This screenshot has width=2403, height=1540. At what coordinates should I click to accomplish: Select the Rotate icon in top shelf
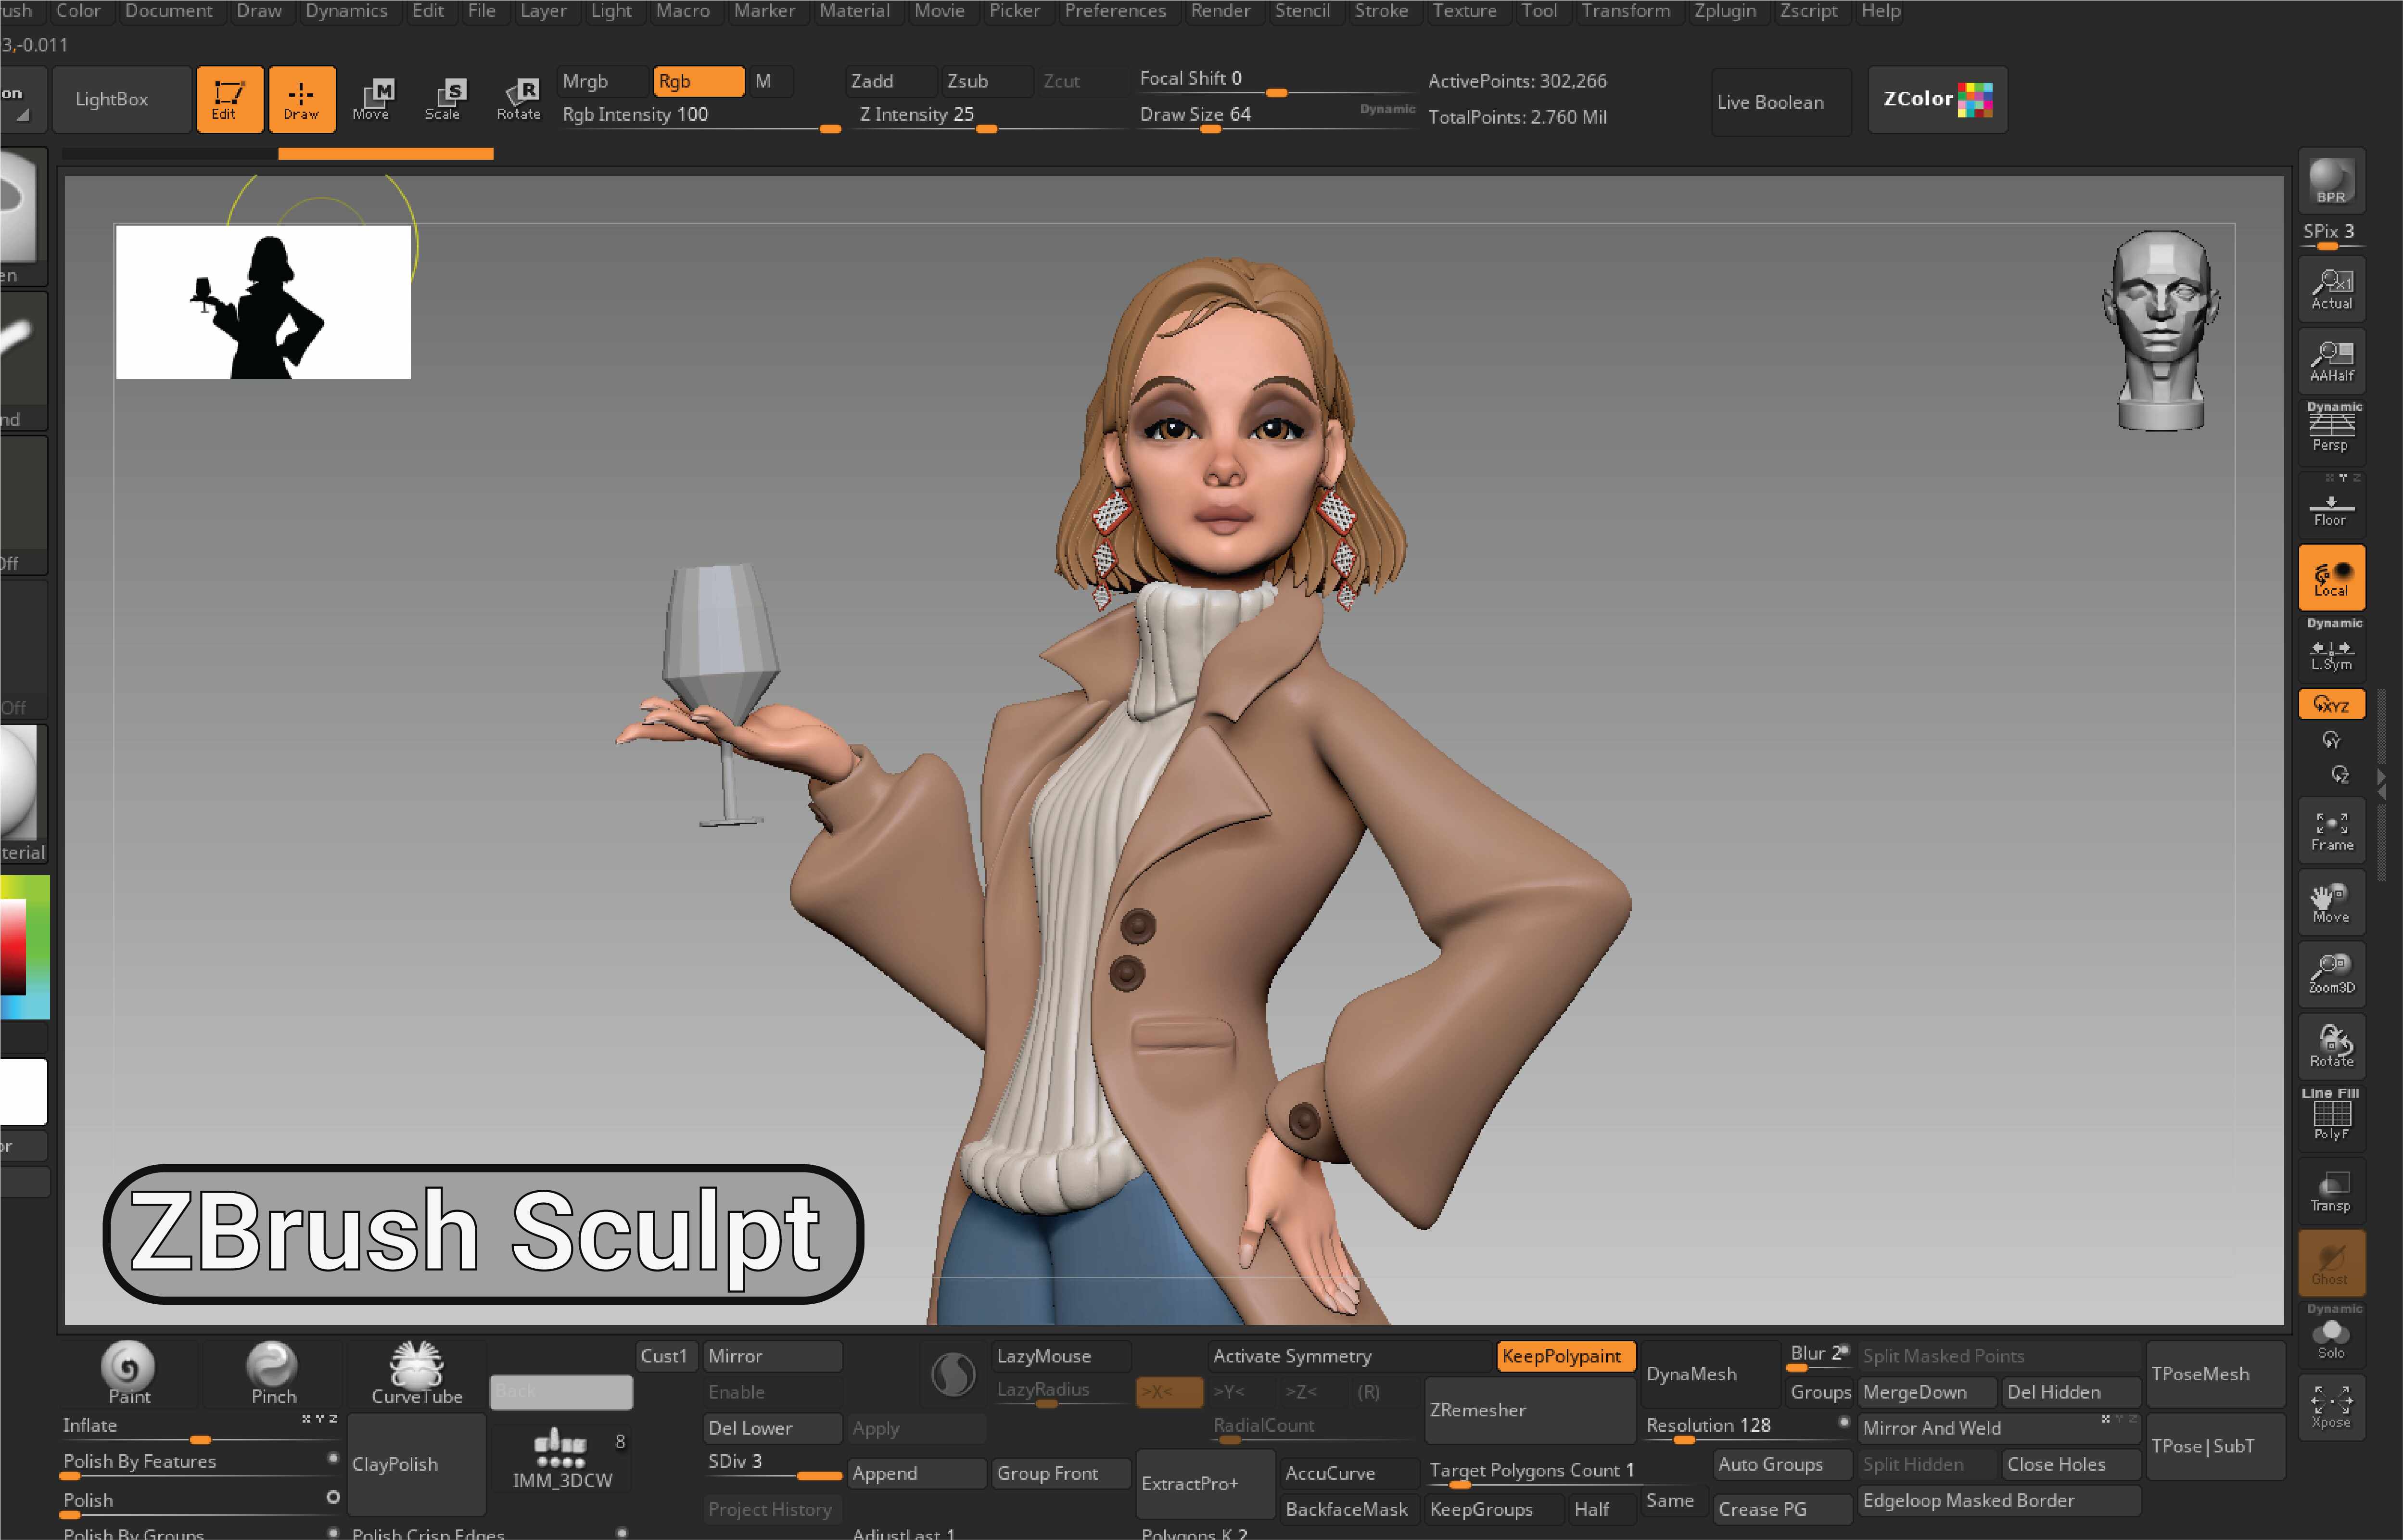point(519,100)
